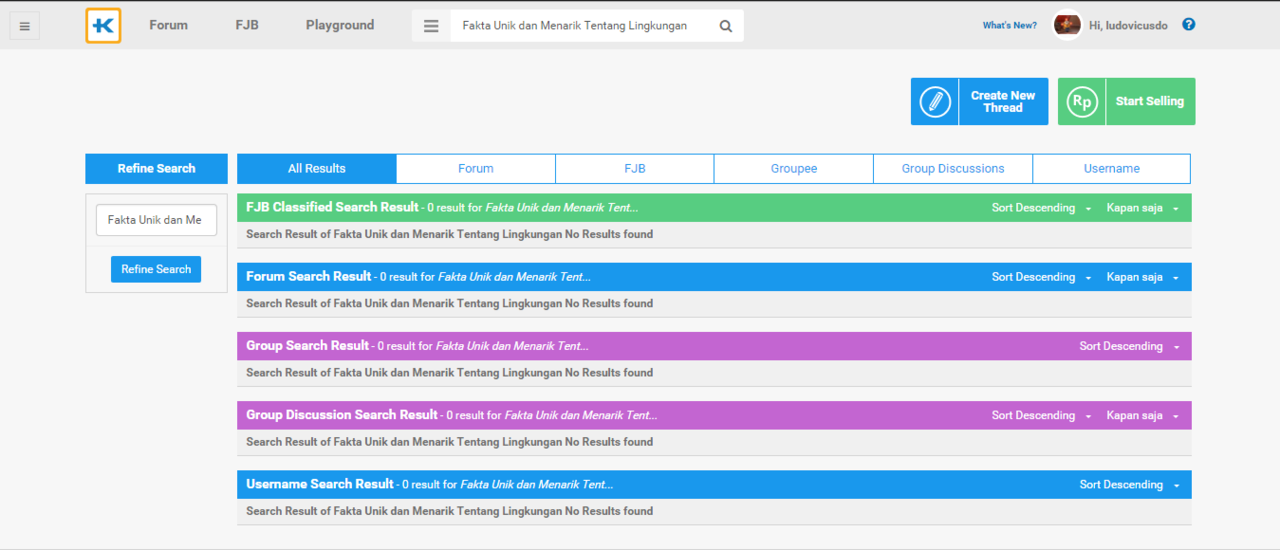Open user avatar profile picture
Viewport: 1280px width, 550px height.
point(1067,25)
